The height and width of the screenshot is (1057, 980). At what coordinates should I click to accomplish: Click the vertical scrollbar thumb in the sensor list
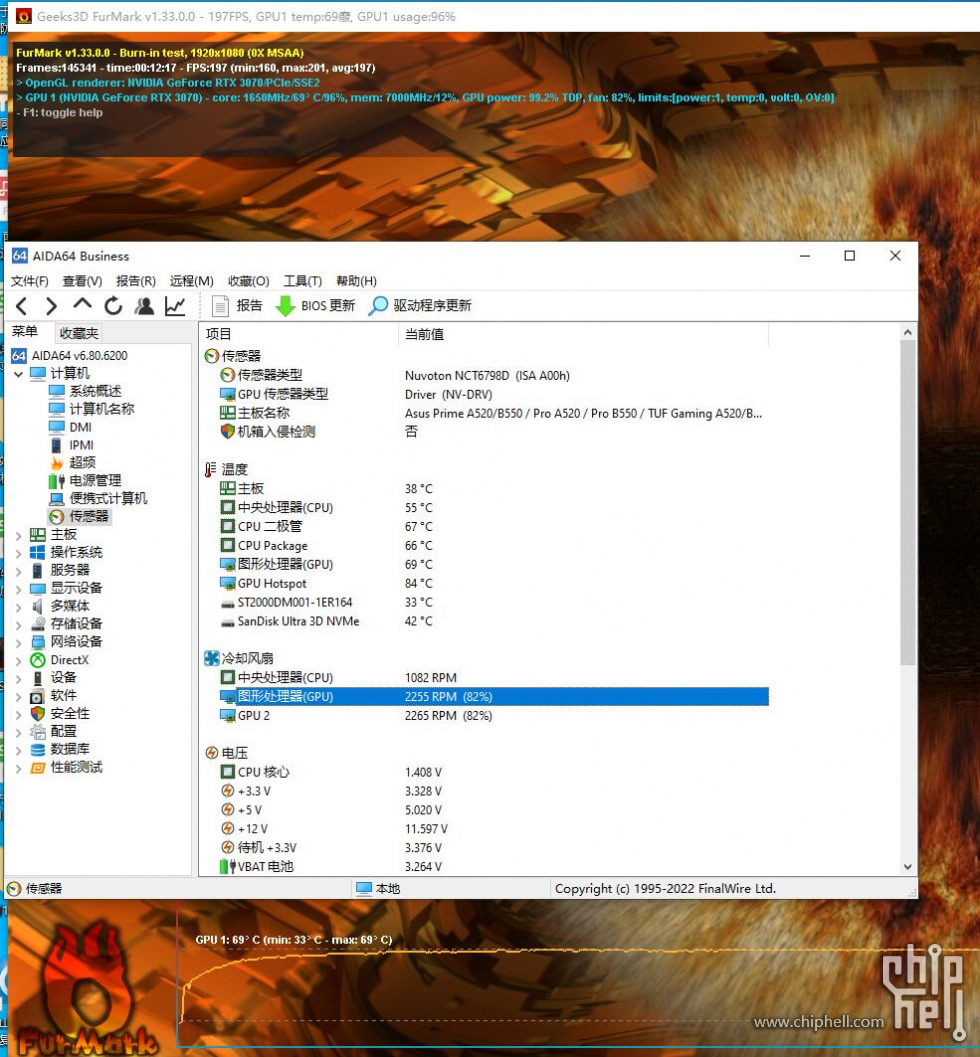coord(907,502)
